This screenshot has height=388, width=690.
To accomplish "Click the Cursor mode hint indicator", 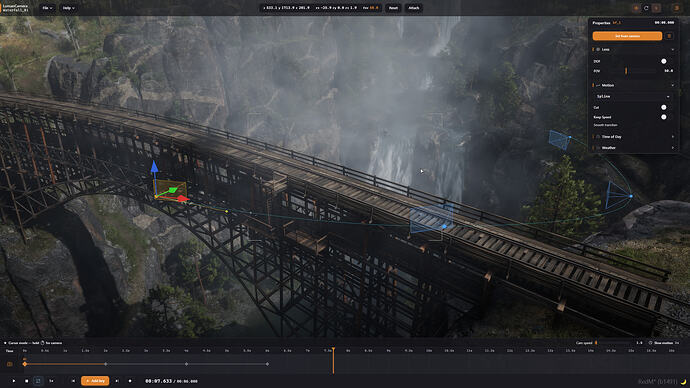I will click(x=33, y=343).
